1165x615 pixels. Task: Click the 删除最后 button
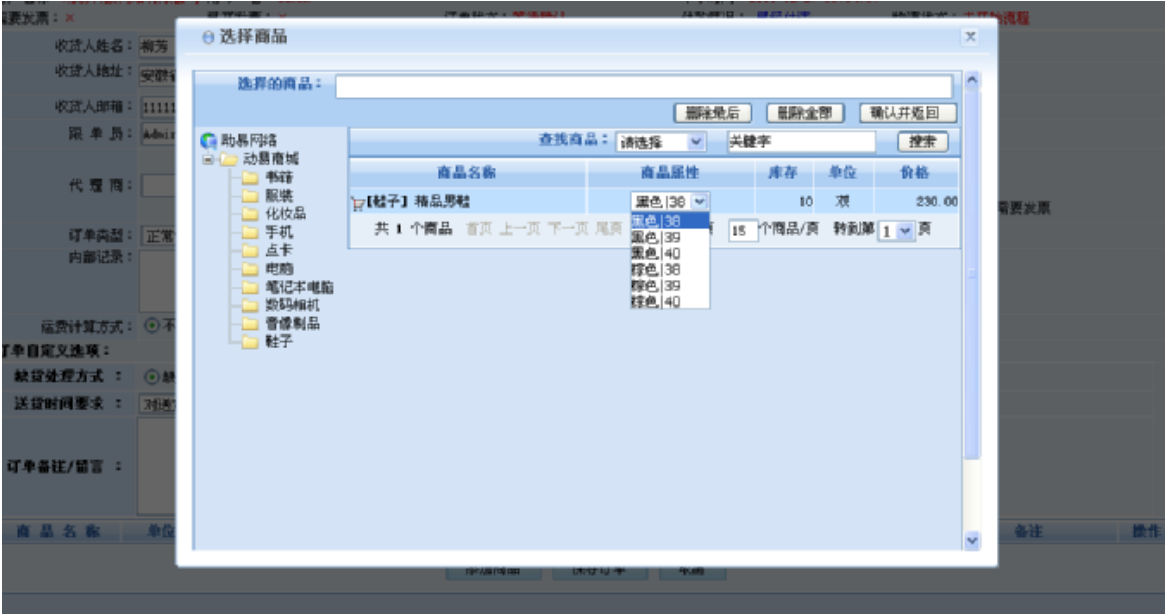pos(713,113)
